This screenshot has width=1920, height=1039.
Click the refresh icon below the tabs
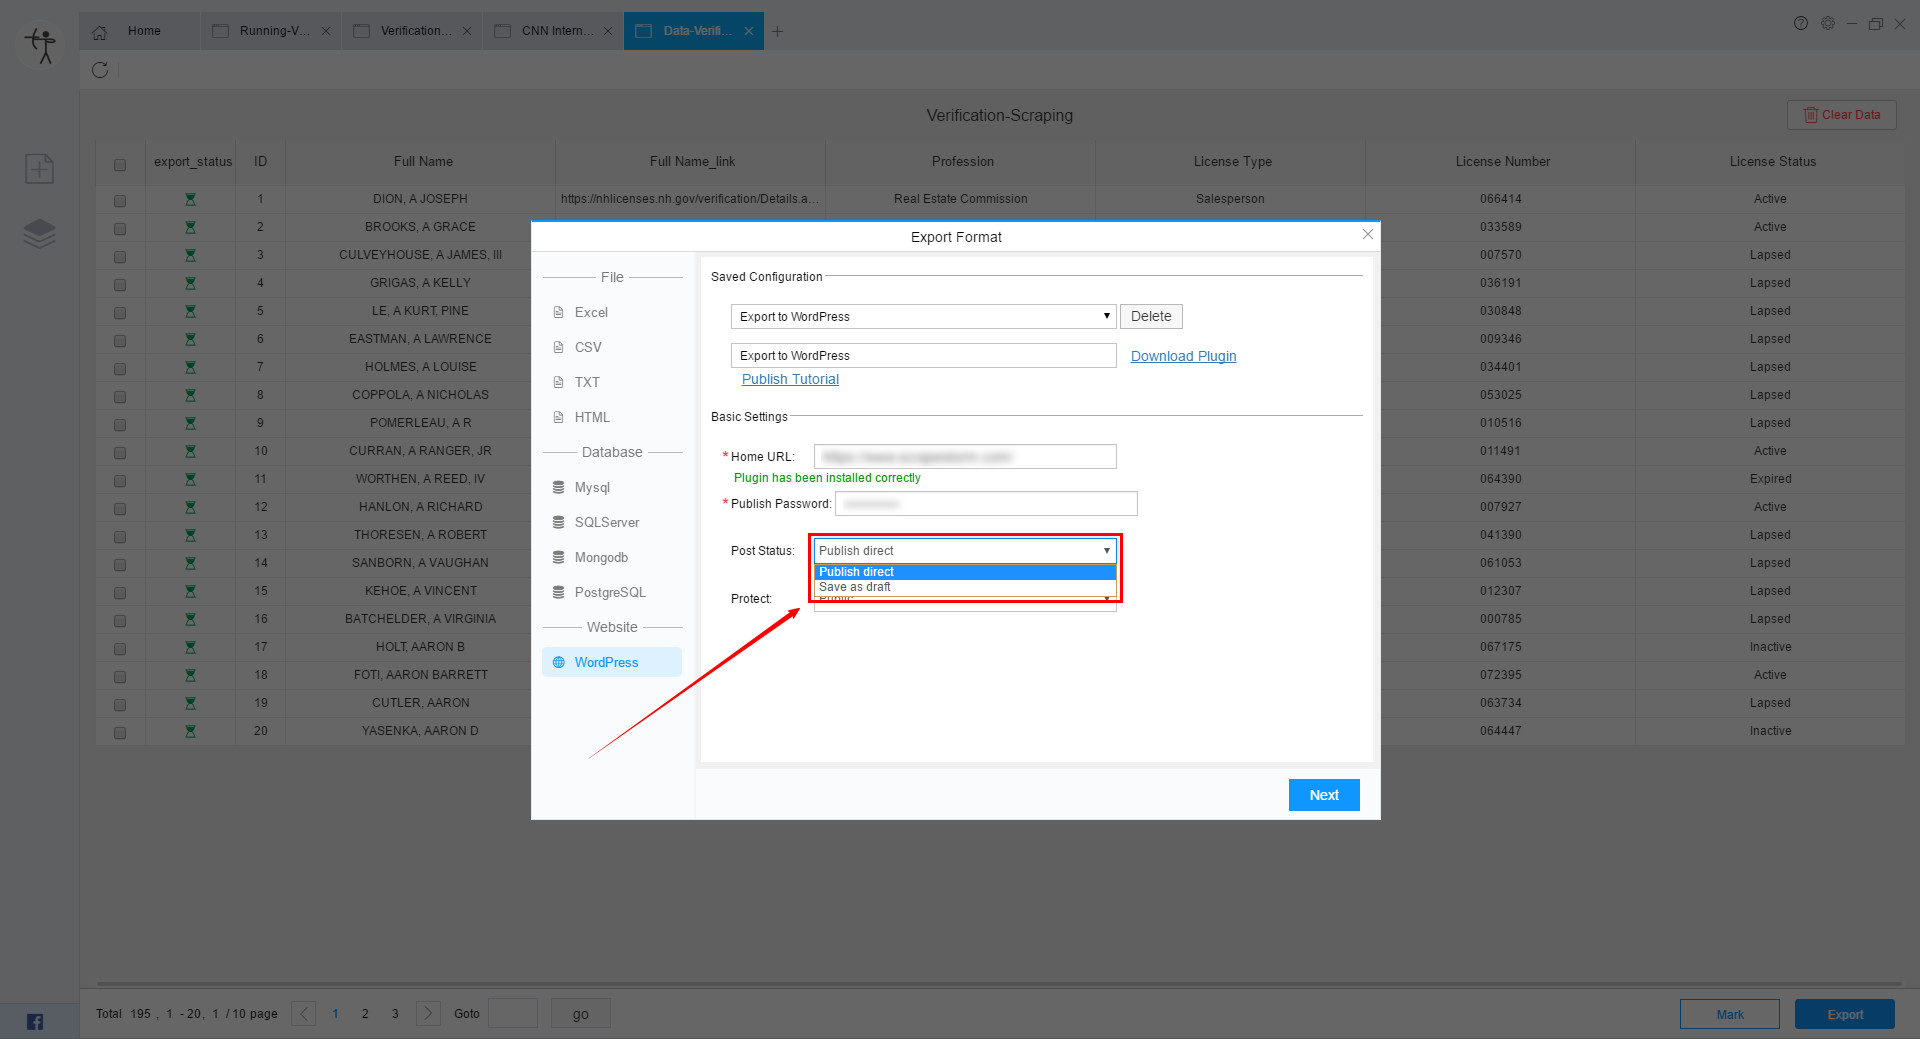[100, 70]
